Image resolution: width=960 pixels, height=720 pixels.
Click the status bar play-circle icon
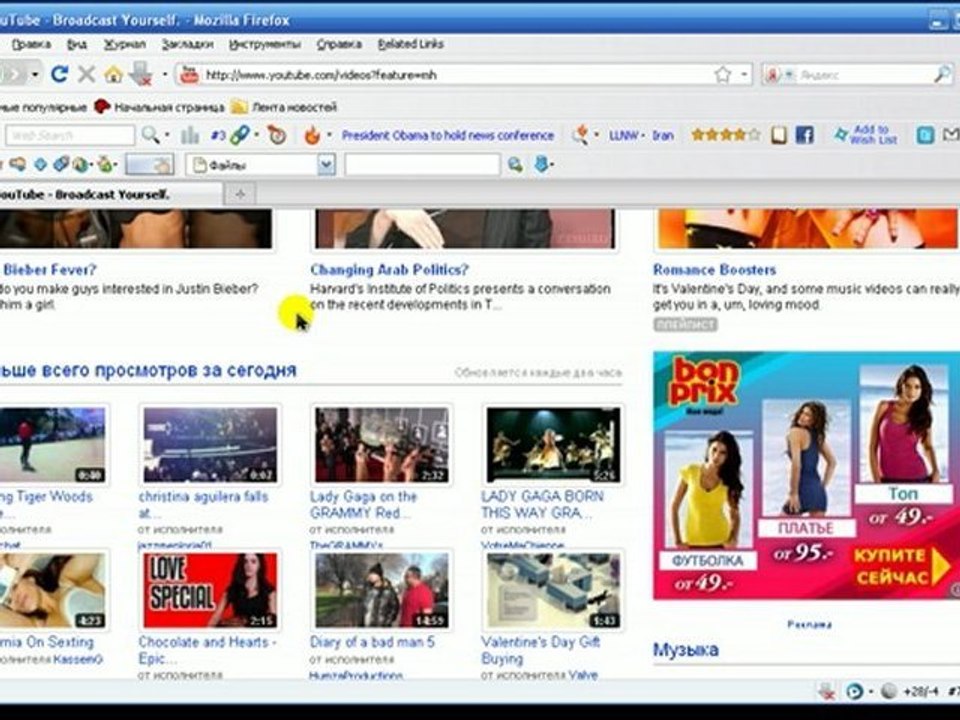(x=855, y=691)
